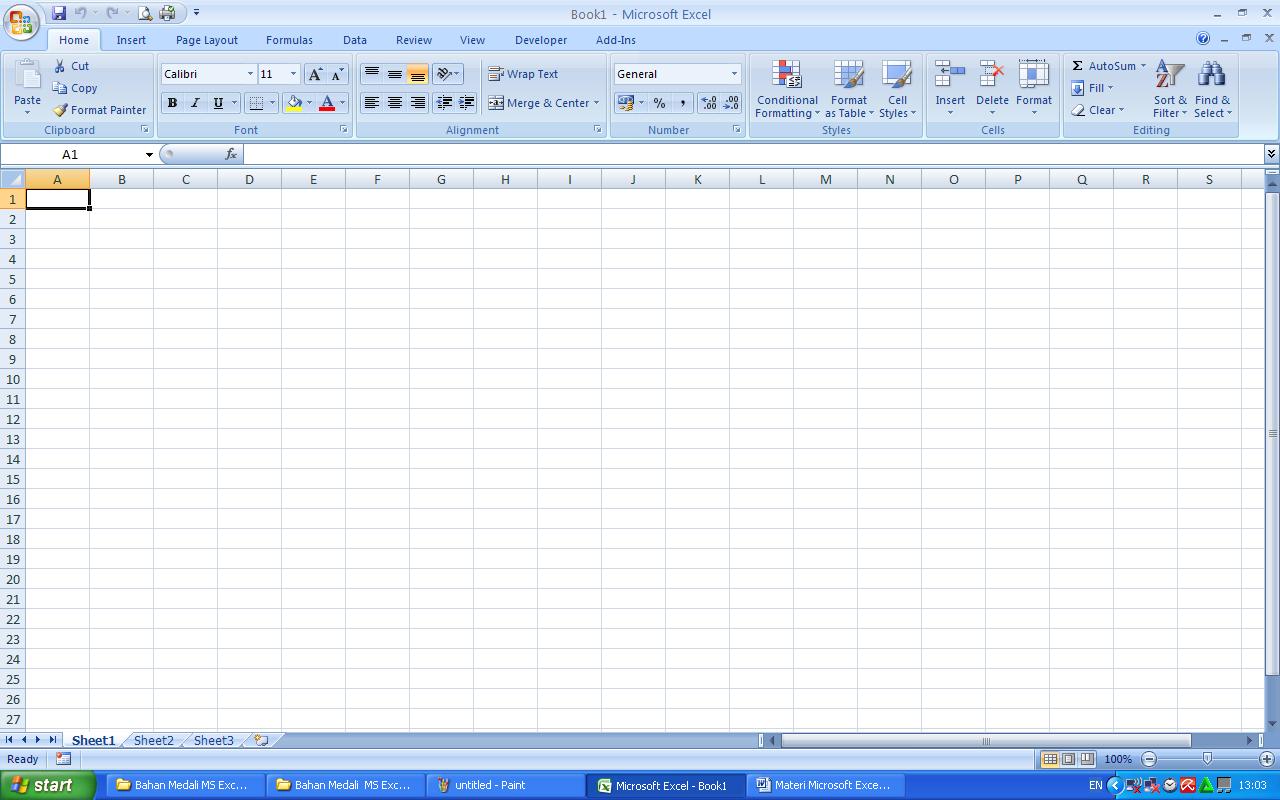
Task: Decrease font size with Shrink Font
Action: coord(337,74)
